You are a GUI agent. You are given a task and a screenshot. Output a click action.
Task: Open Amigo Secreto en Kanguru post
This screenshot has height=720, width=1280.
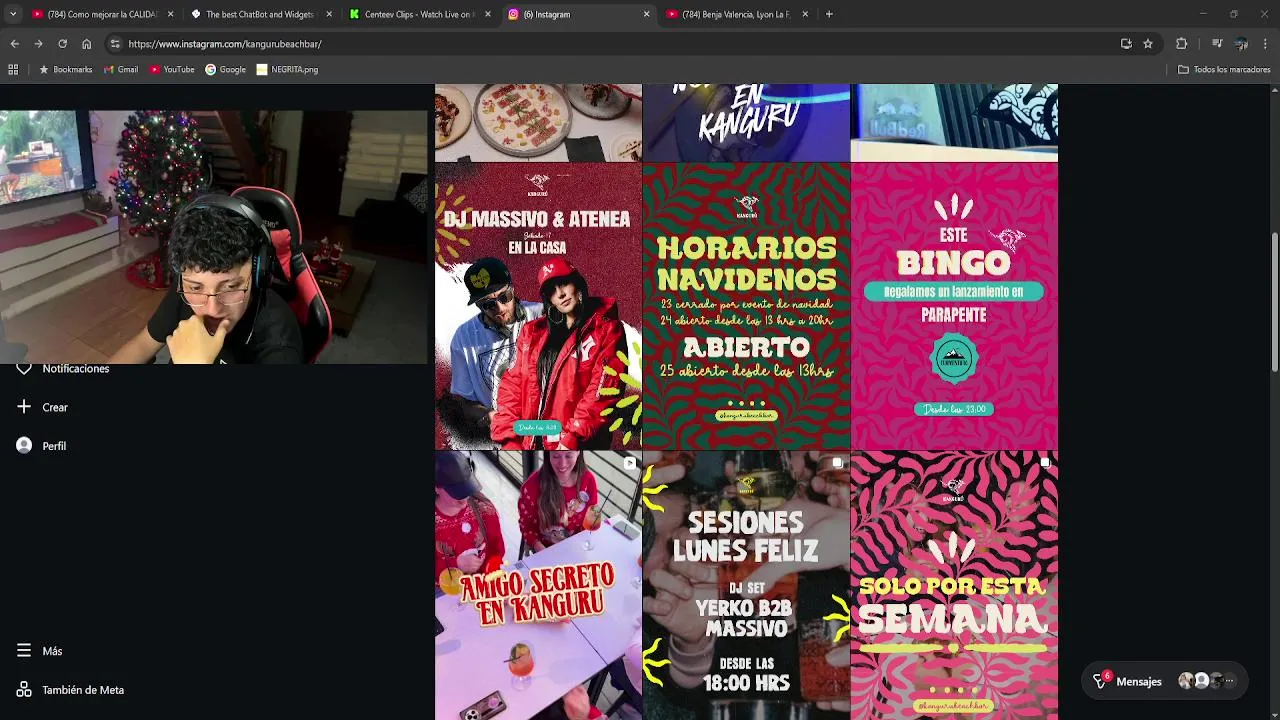[x=538, y=585]
